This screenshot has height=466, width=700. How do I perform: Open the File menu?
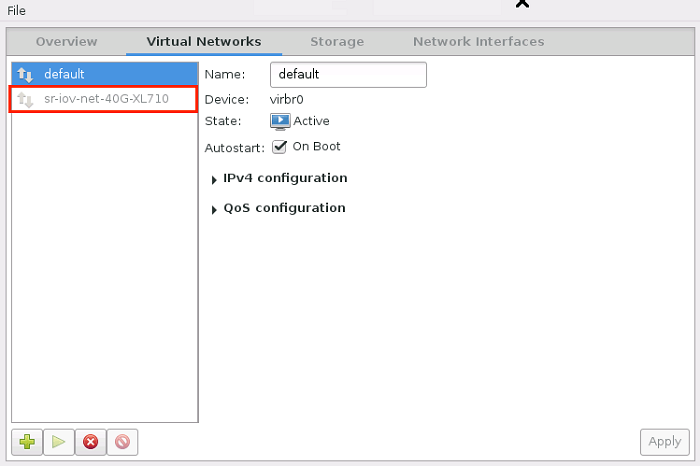pyautogui.click(x=17, y=10)
